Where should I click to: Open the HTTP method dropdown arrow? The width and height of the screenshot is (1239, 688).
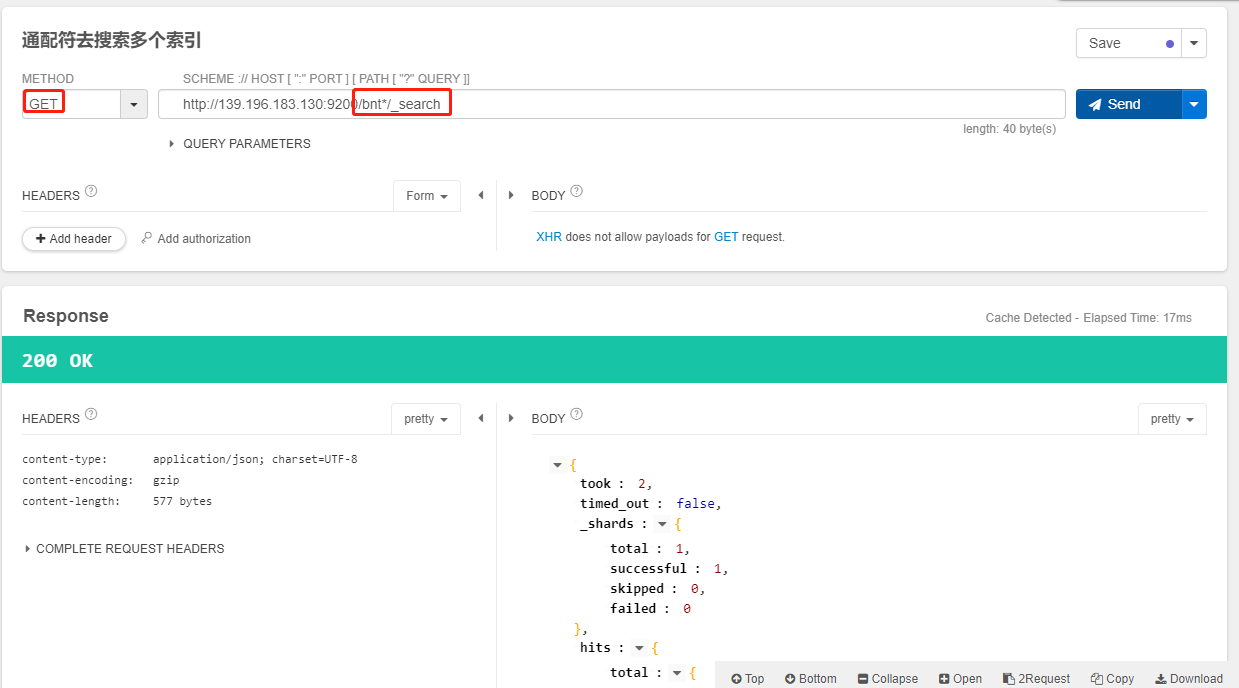click(134, 104)
